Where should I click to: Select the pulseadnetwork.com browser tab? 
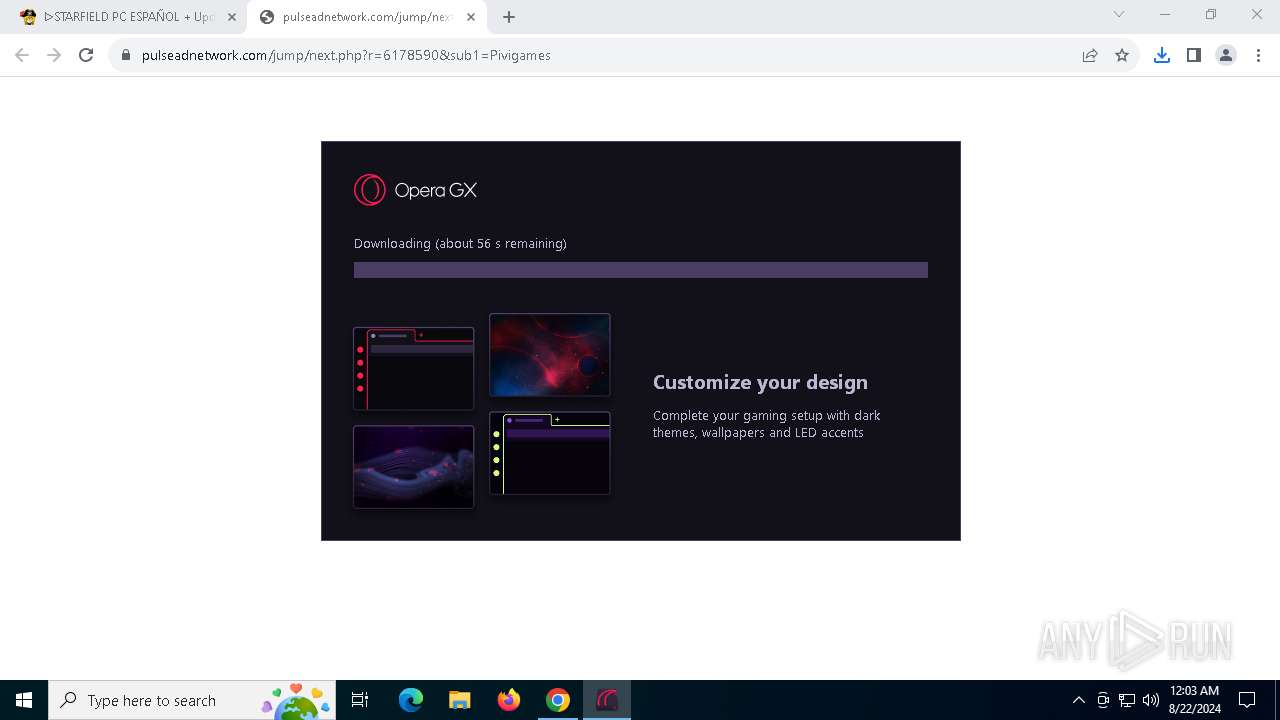[x=367, y=17]
